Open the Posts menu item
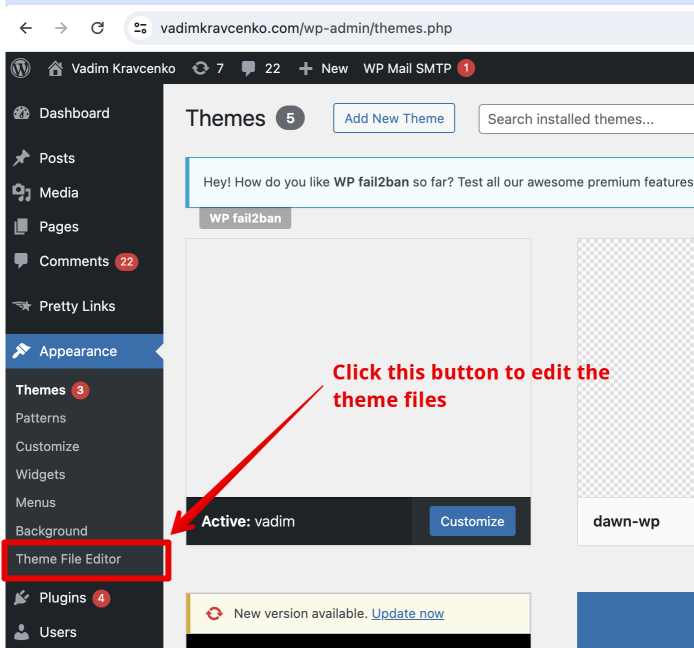This screenshot has width=694, height=648. 57,158
